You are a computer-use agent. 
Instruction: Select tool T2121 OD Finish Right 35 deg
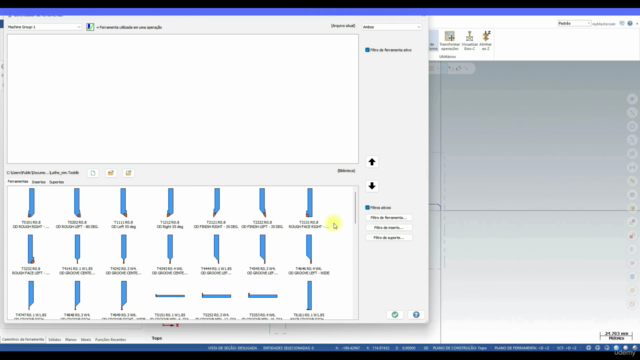216,207
